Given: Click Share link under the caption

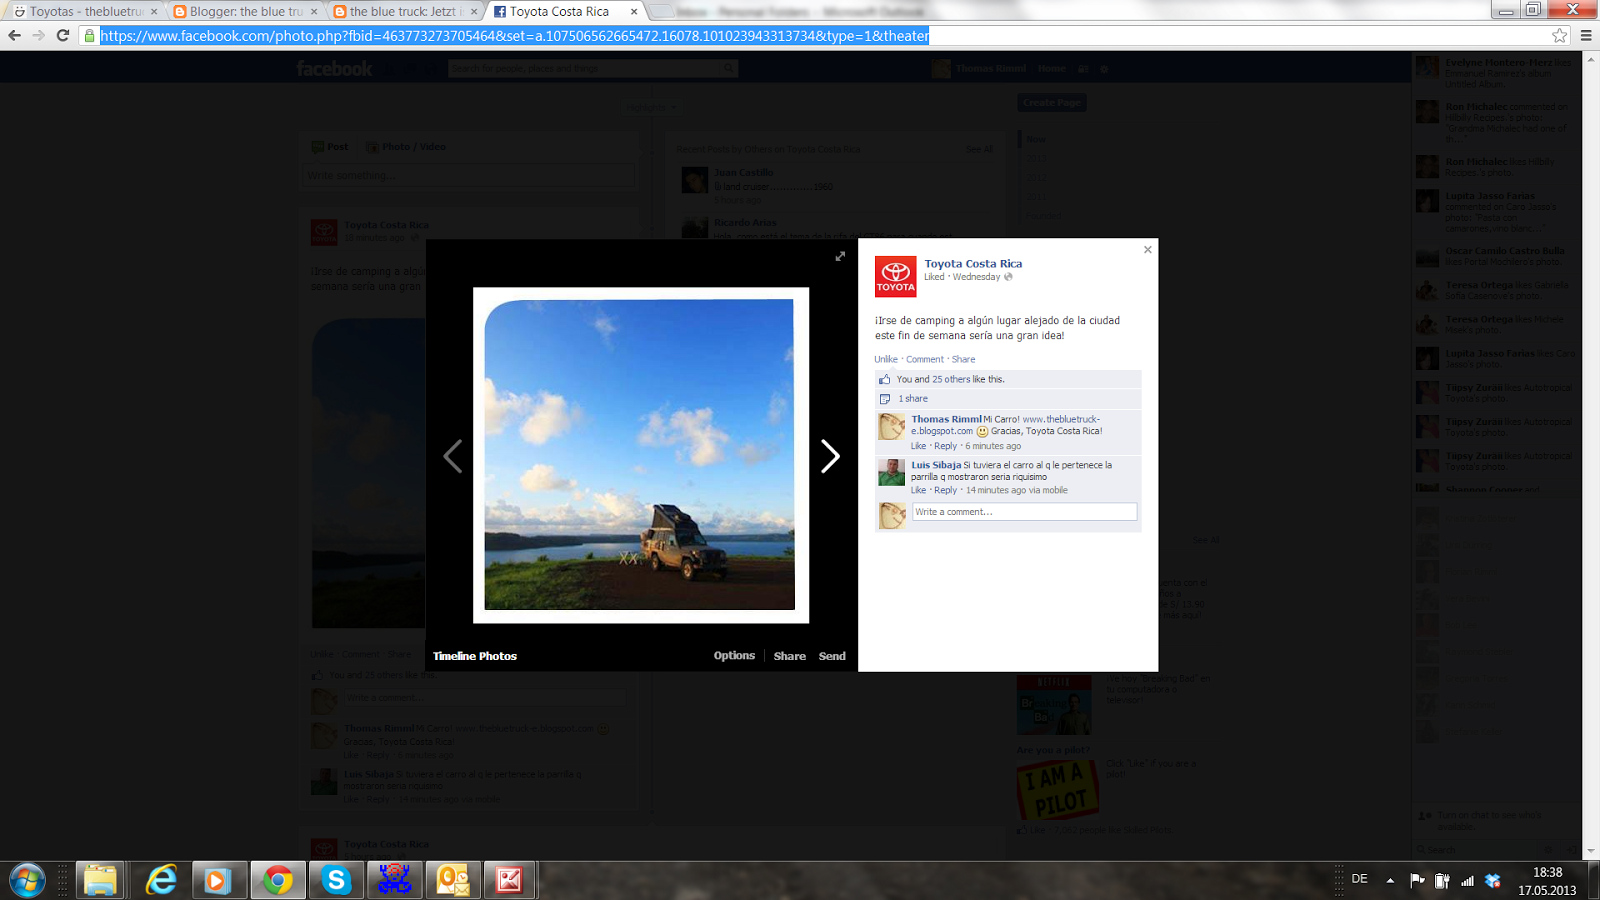Looking at the screenshot, I should click(x=963, y=359).
